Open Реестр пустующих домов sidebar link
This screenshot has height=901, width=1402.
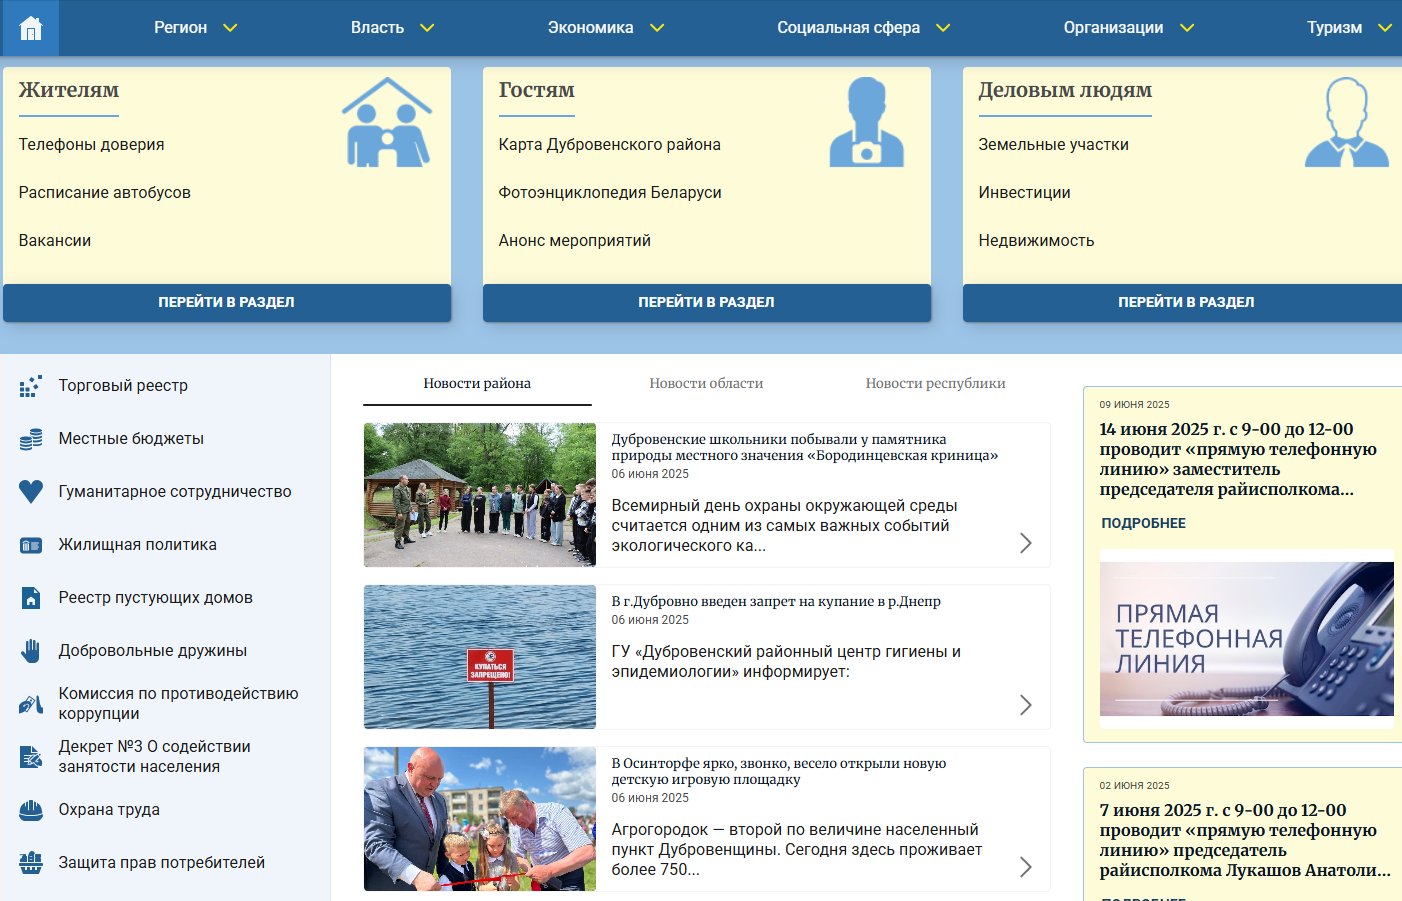(155, 598)
